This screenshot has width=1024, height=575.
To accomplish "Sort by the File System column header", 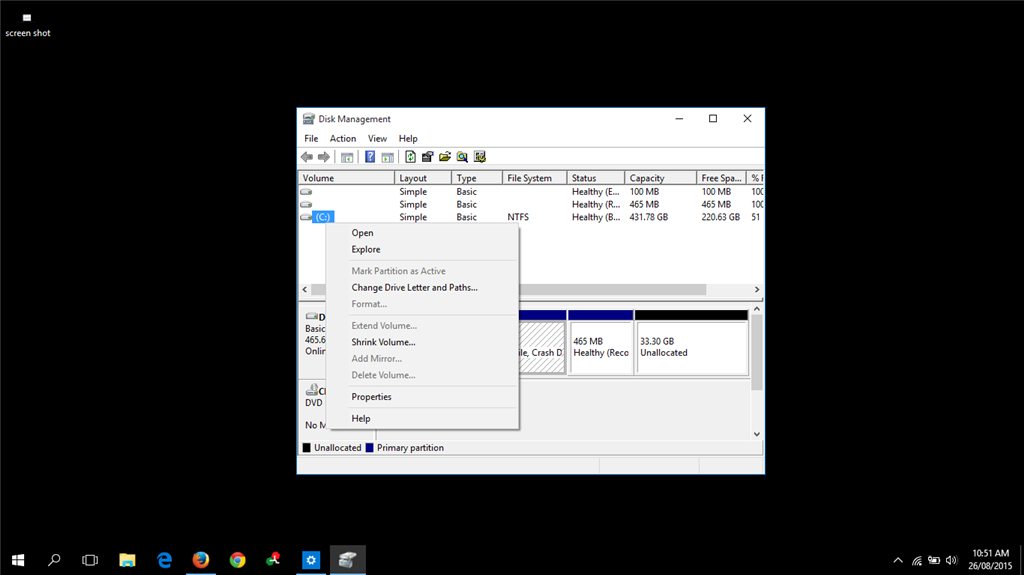I will coord(534,178).
